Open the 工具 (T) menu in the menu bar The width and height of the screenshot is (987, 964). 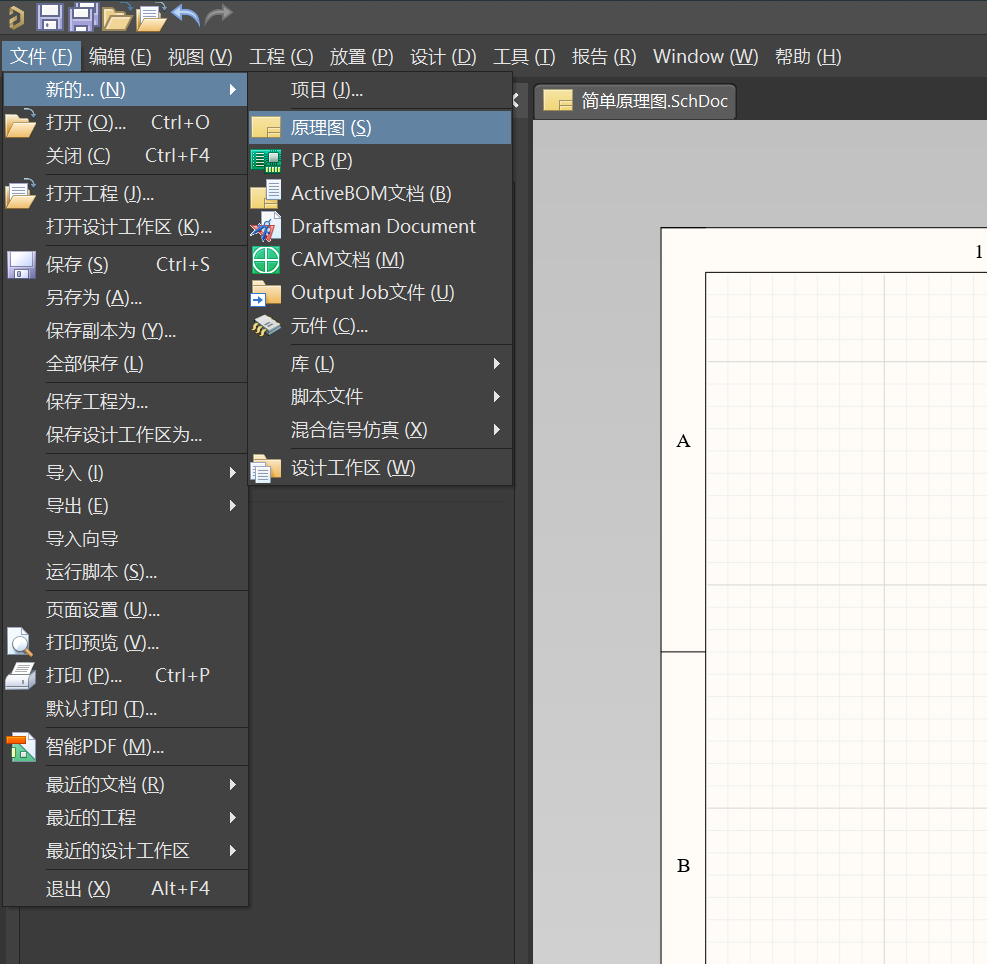point(524,57)
